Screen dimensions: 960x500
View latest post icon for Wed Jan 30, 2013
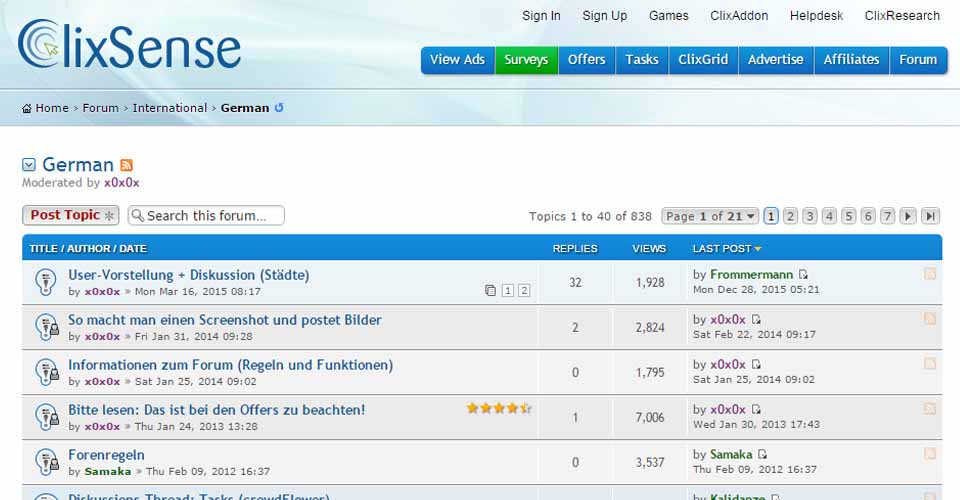[x=756, y=409]
